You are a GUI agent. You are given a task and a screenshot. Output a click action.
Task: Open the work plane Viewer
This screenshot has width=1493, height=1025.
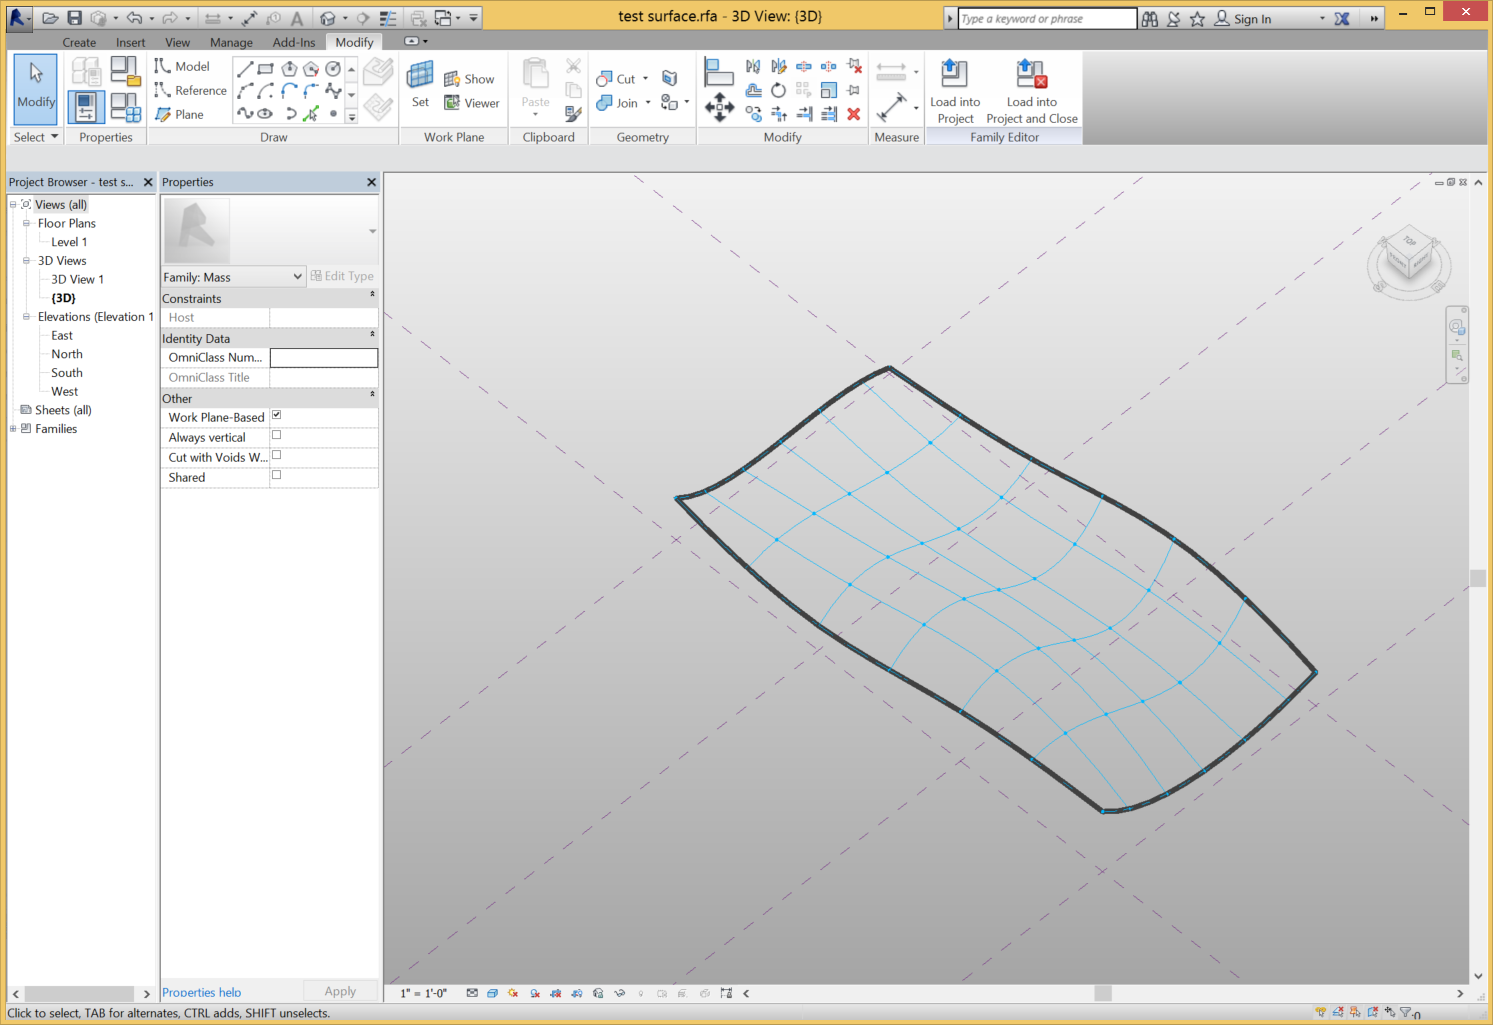click(x=472, y=103)
